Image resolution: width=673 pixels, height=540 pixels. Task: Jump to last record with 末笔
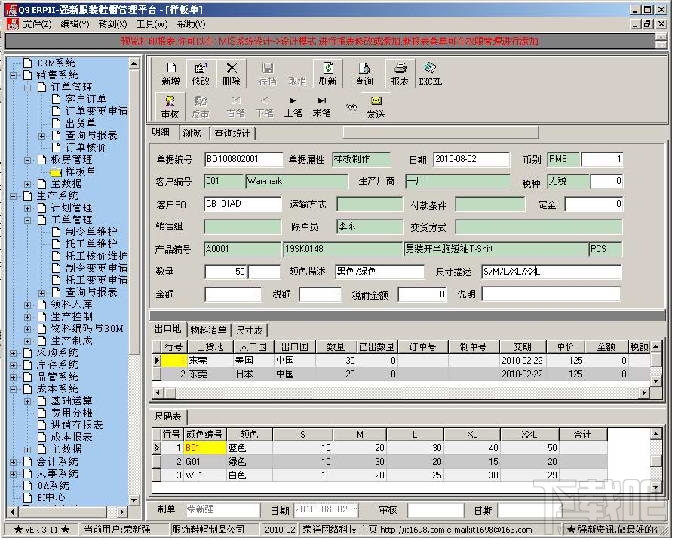pos(322,105)
